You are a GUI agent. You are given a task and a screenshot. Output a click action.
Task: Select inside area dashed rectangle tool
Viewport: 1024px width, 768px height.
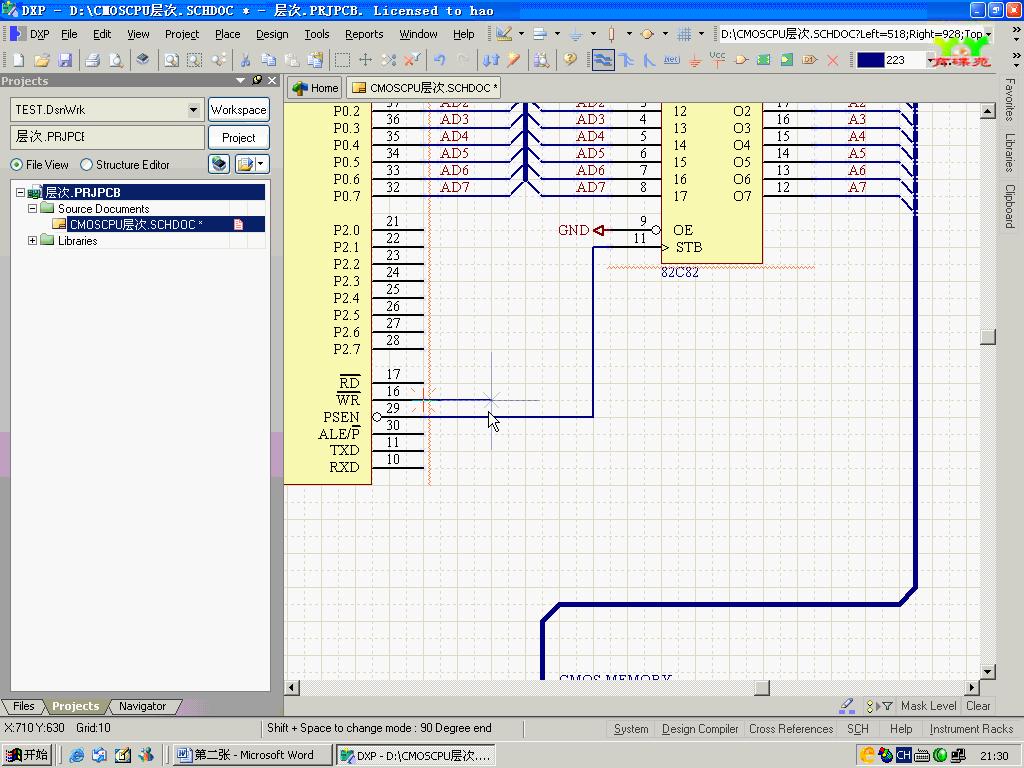click(x=342, y=60)
